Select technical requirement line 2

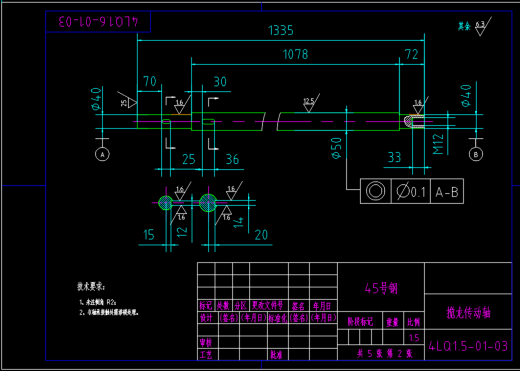click(109, 313)
